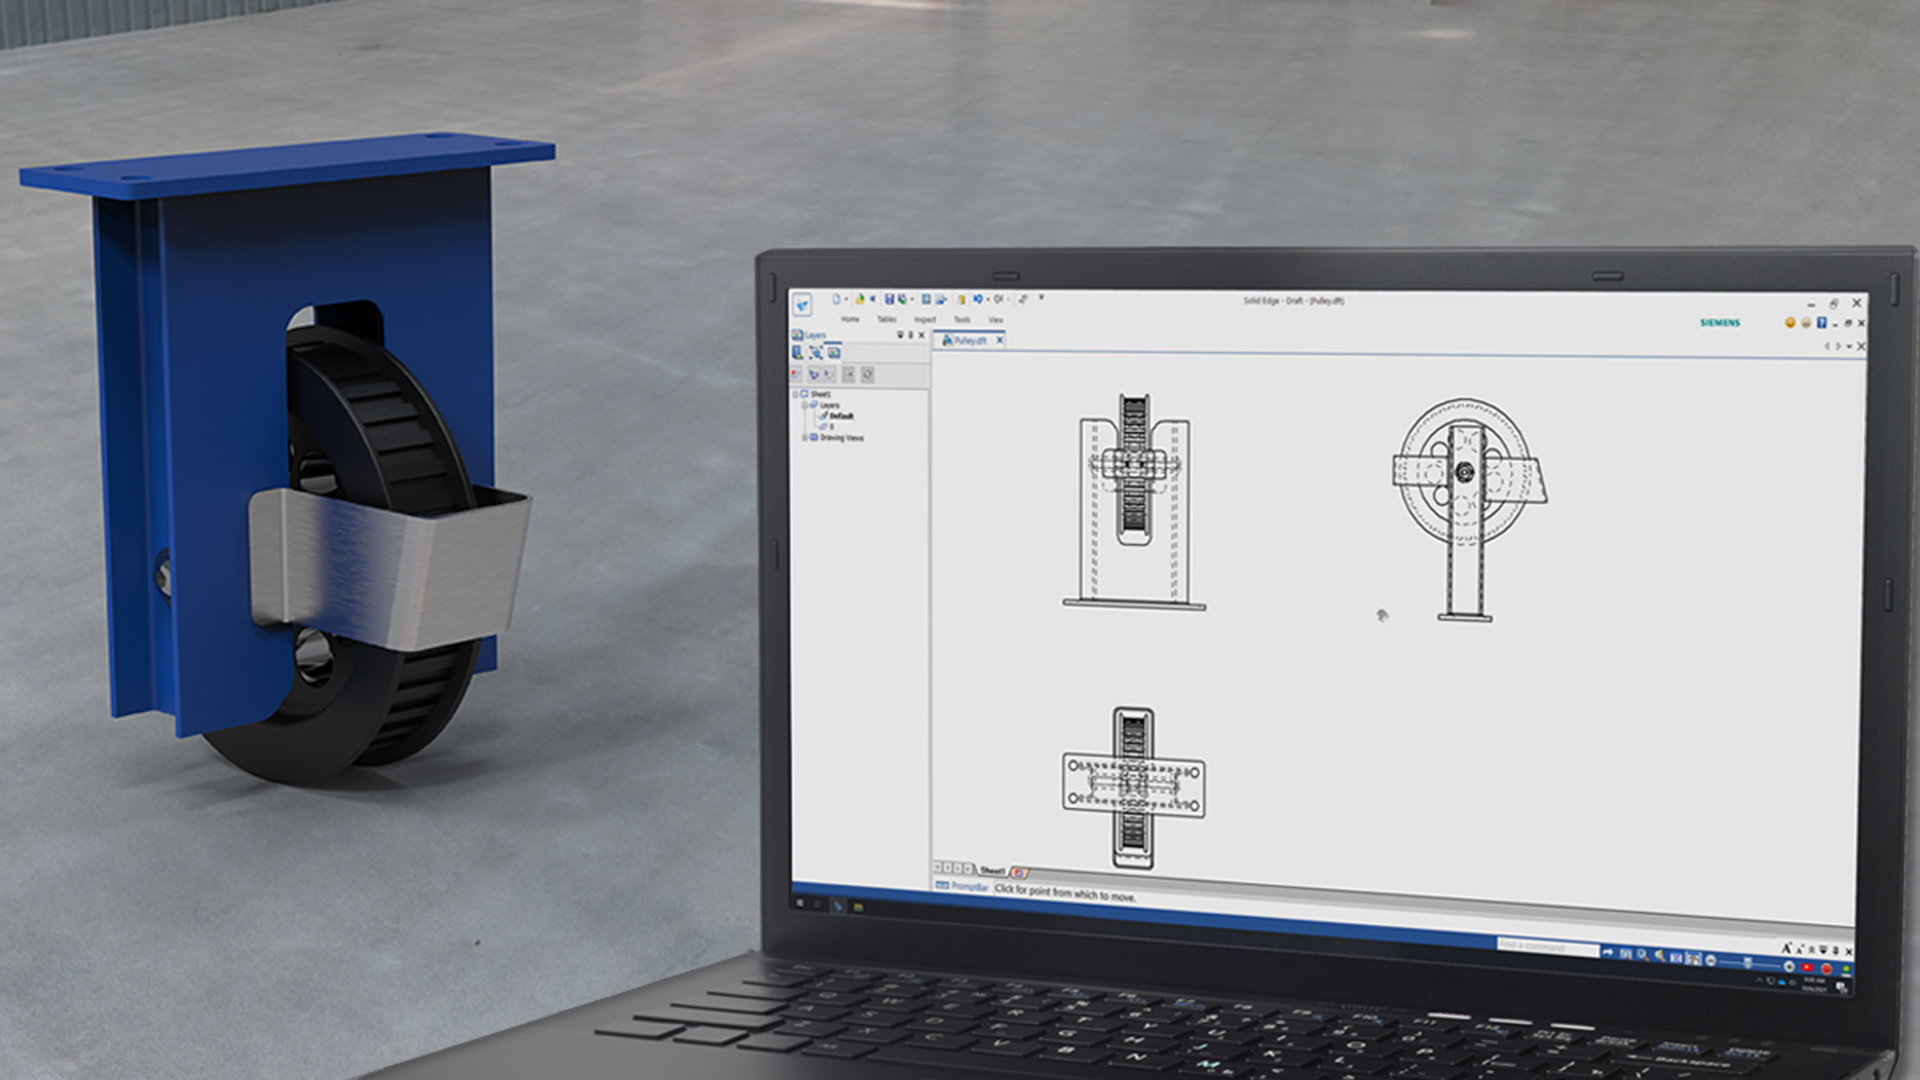1920x1080 pixels.
Task: Undo the last action
Action: pos(979,298)
